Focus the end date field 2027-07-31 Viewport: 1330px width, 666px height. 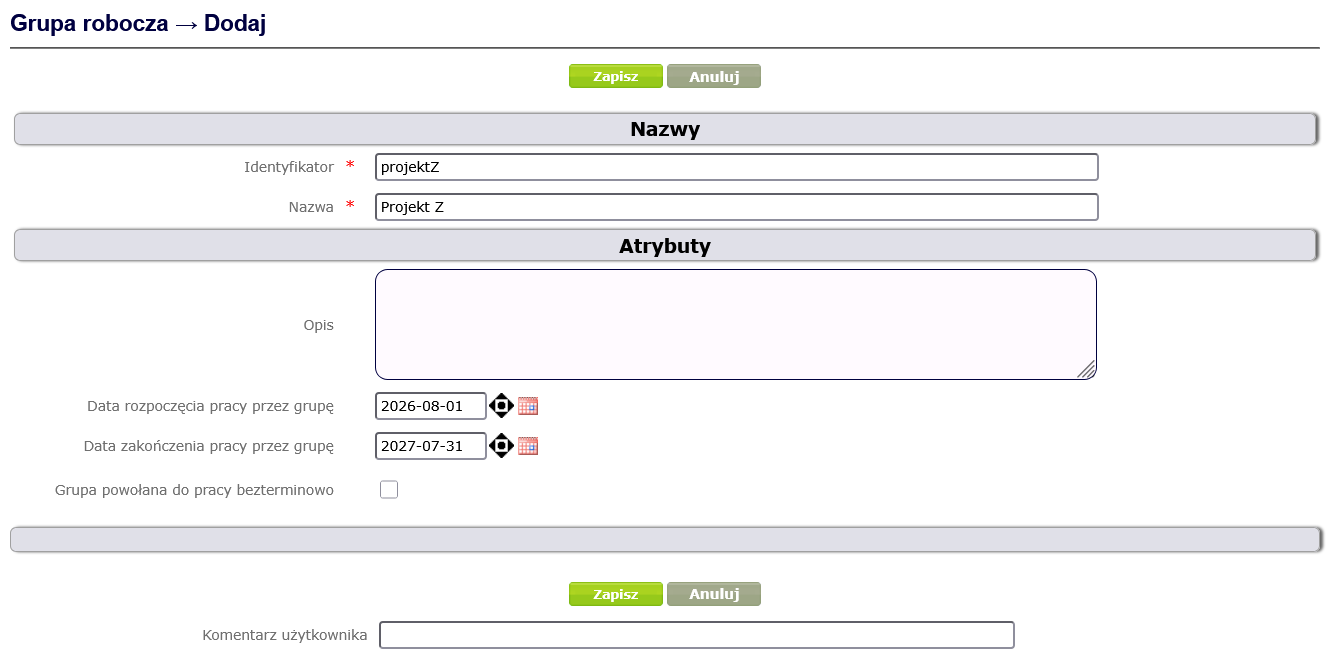tap(431, 446)
